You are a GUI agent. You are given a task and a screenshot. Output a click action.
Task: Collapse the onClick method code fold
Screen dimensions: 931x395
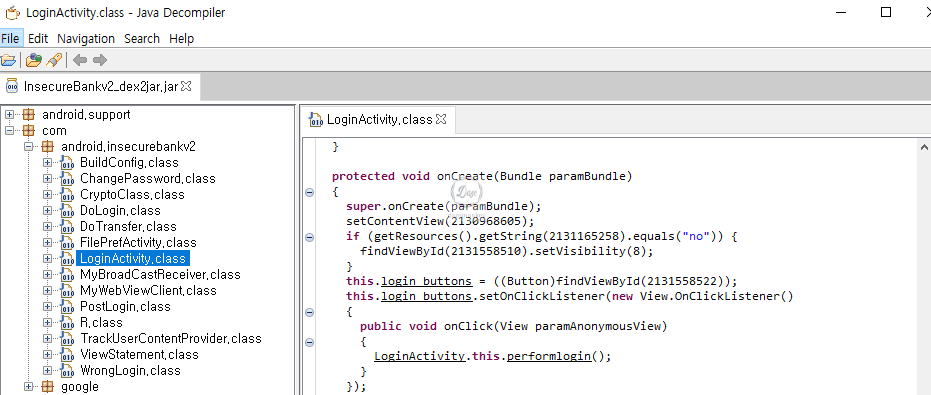tap(309, 342)
